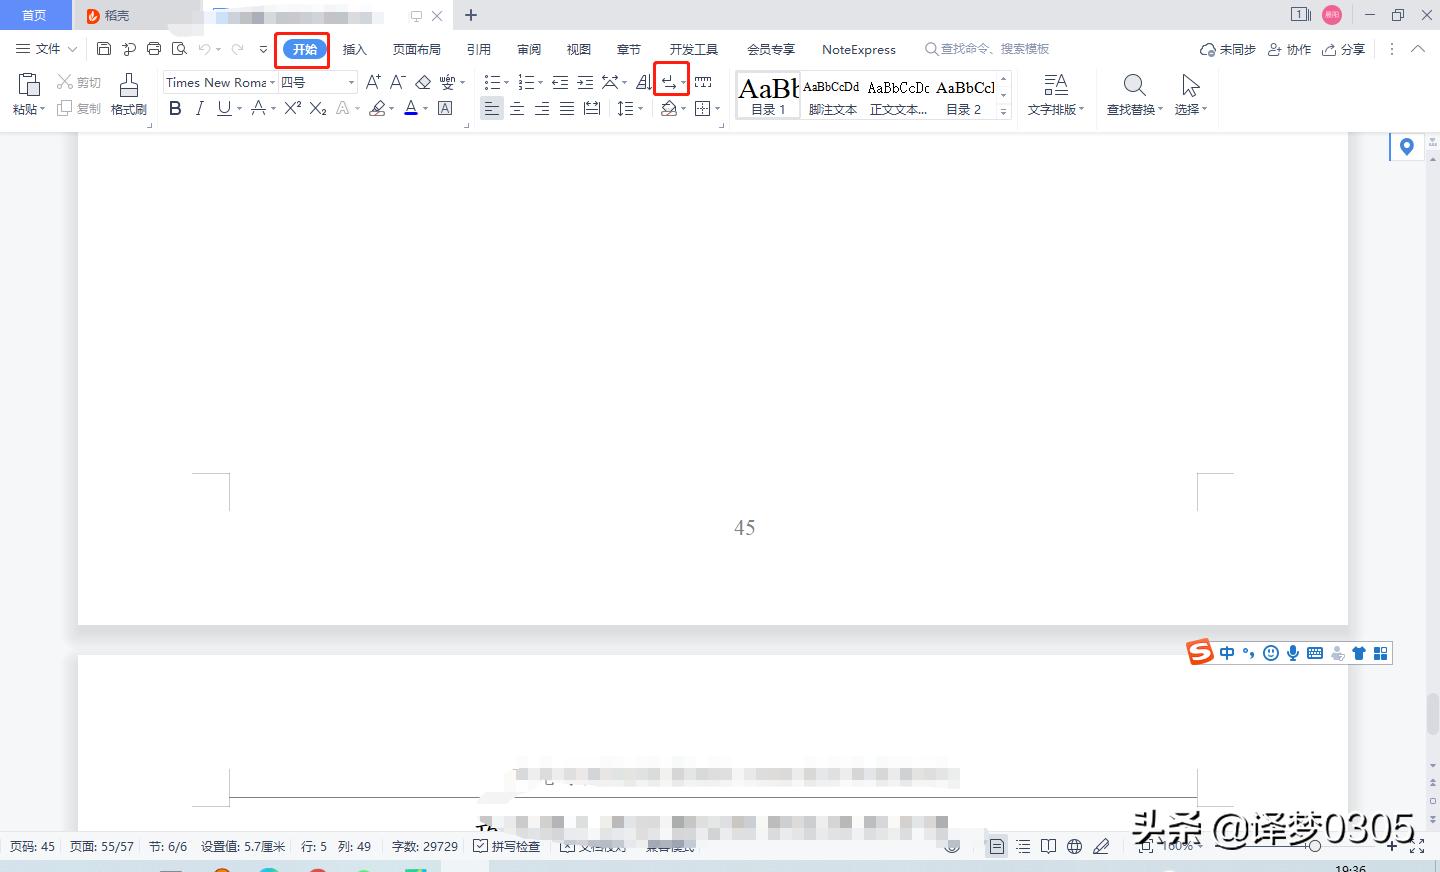1440x872 pixels.
Task: Click the highlighted show paragraph marks icon
Action: (x=668, y=80)
